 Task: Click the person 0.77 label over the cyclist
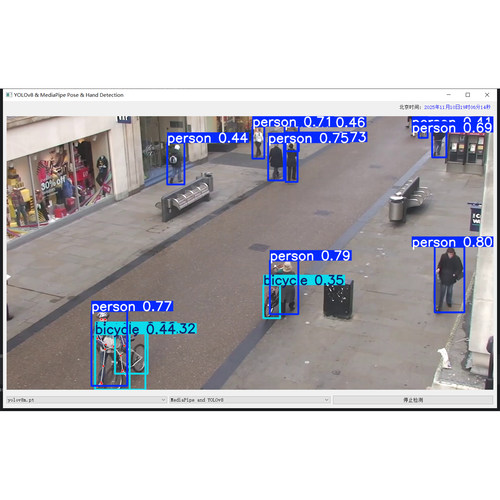click(132, 306)
